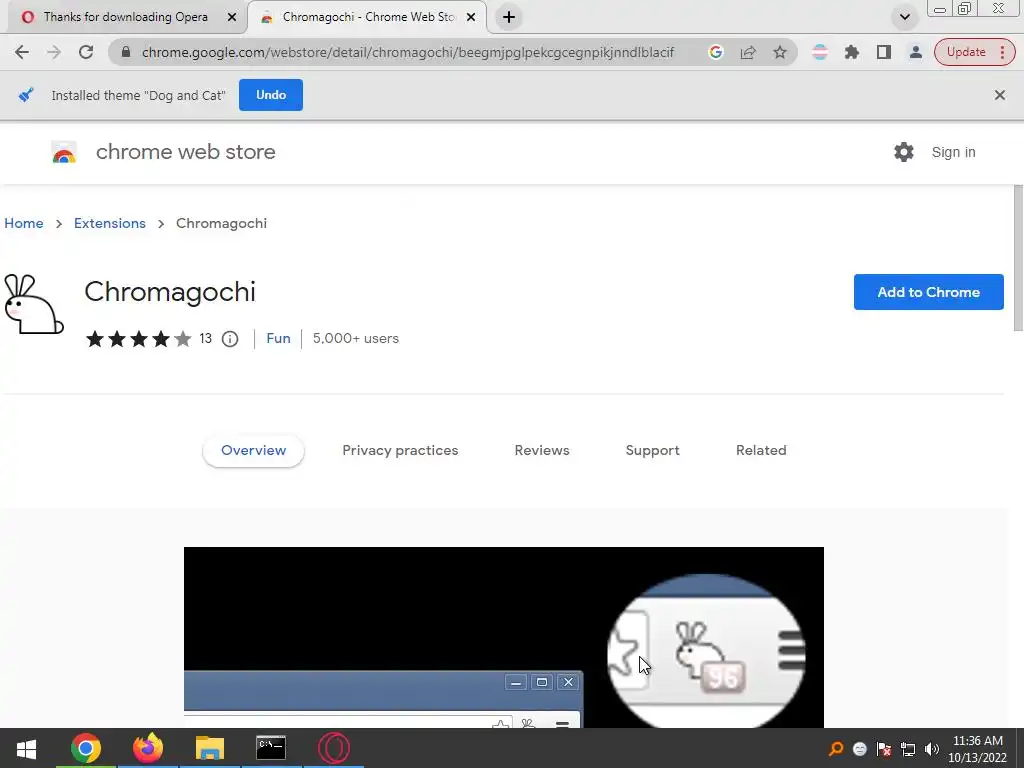
Task: Click the volume speaker tray icon
Action: click(x=932, y=749)
